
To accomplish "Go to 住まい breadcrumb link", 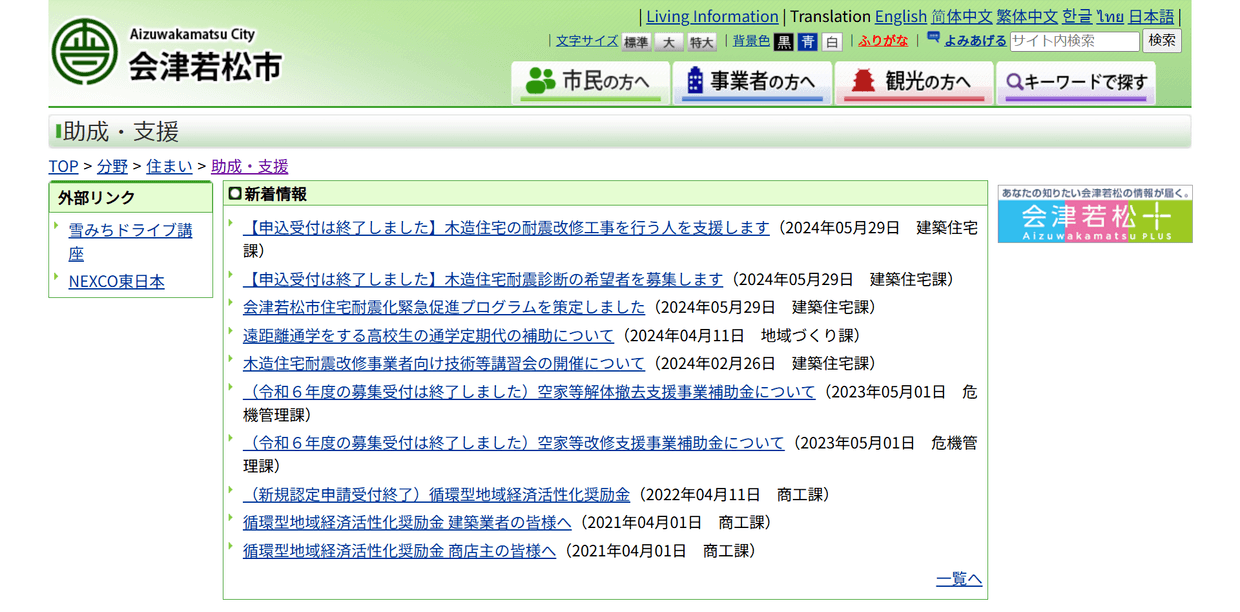I will pyautogui.click(x=170, y=166).
